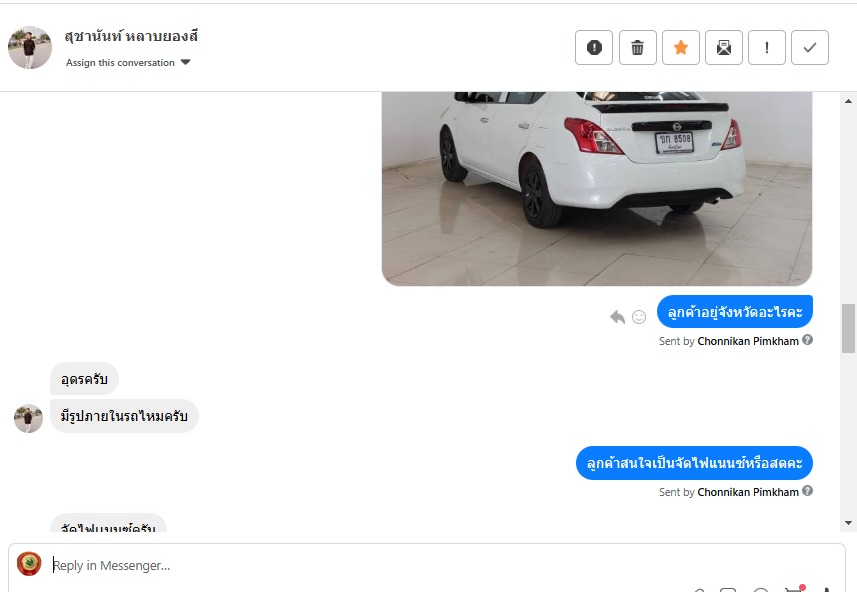Select the blue cash-or-finance question bubble
857x592 pixels.
pos(694,463)
